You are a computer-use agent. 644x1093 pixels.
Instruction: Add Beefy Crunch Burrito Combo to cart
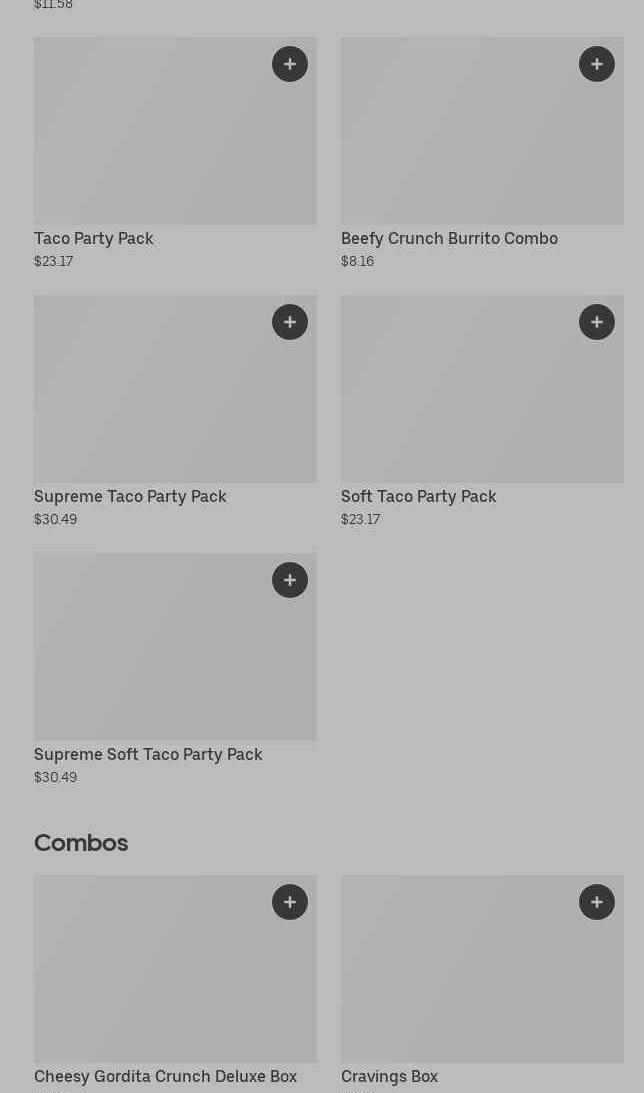click(597, 64)
